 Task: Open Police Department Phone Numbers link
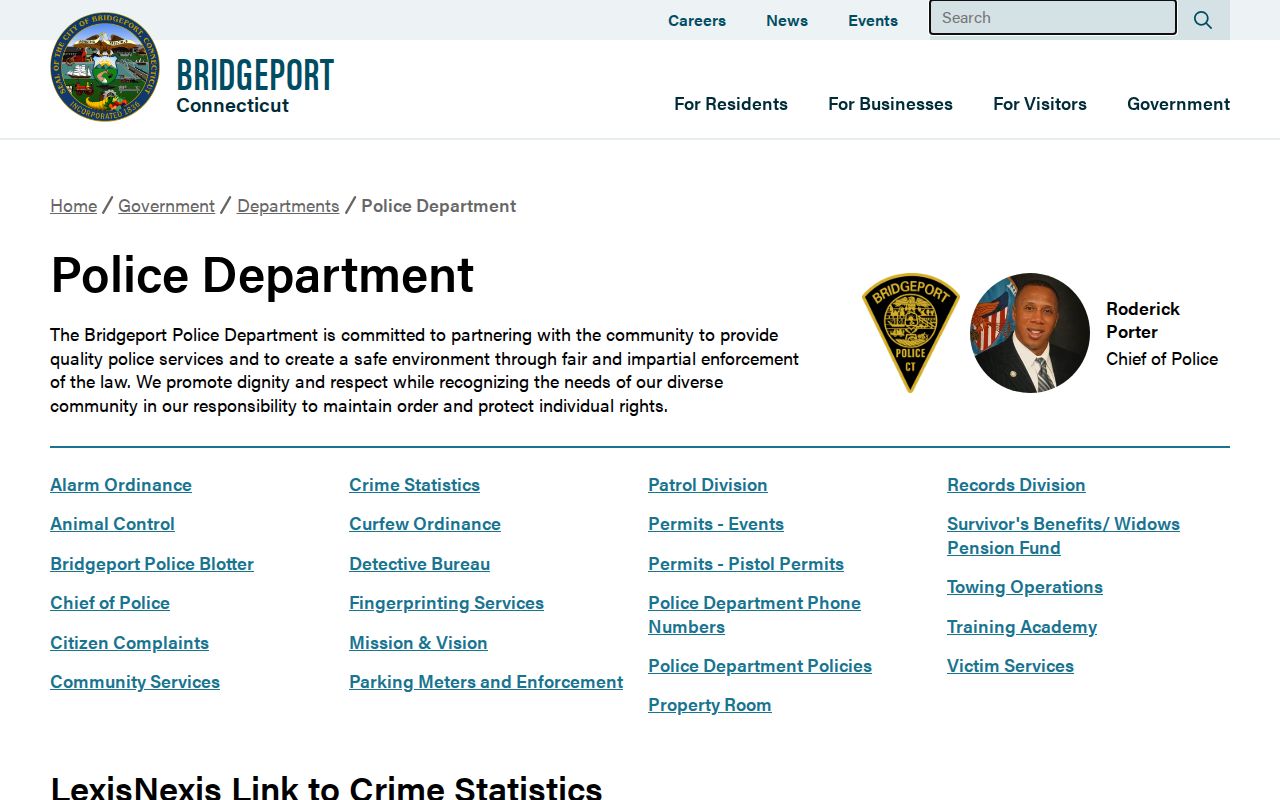(754, 615)
